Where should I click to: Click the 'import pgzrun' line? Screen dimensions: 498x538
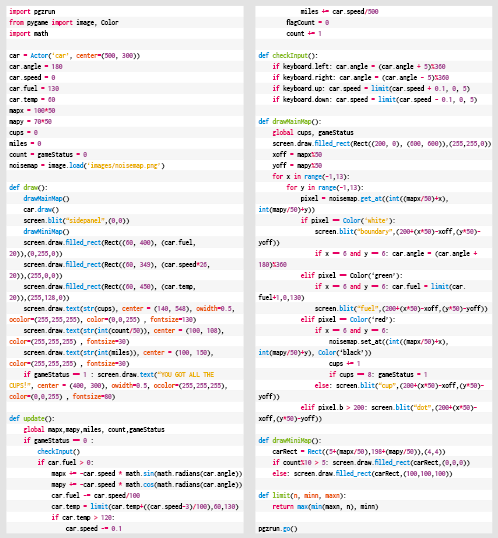click(32, 11)
